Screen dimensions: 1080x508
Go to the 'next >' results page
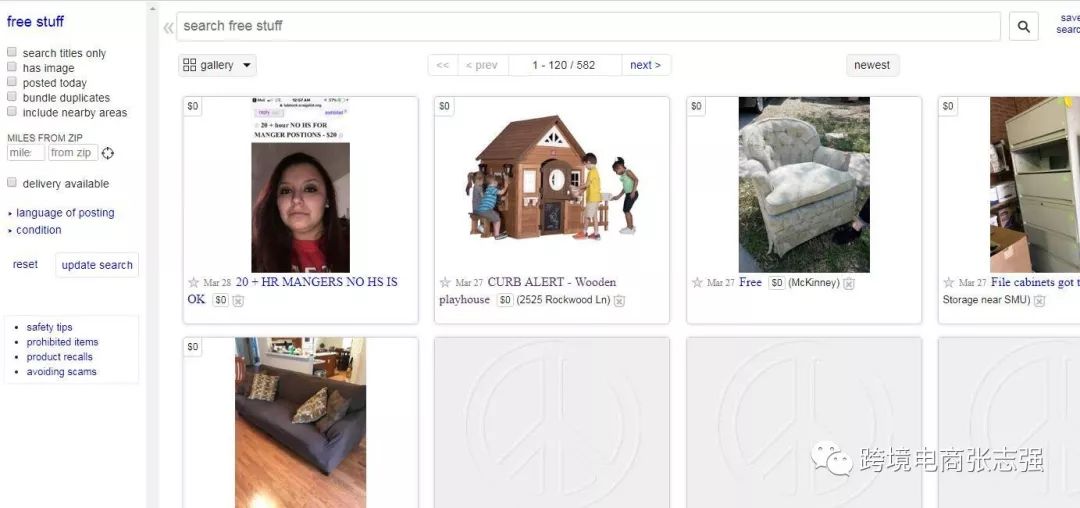pos(645,65)
